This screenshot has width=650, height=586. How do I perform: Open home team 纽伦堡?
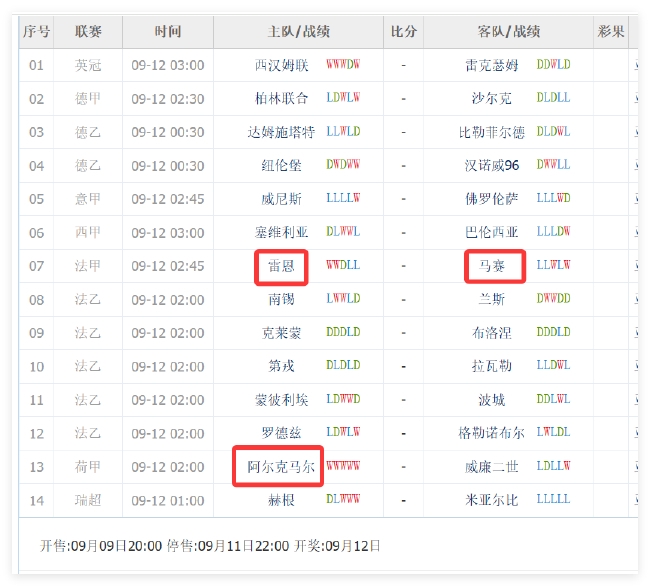click(281, 166)
